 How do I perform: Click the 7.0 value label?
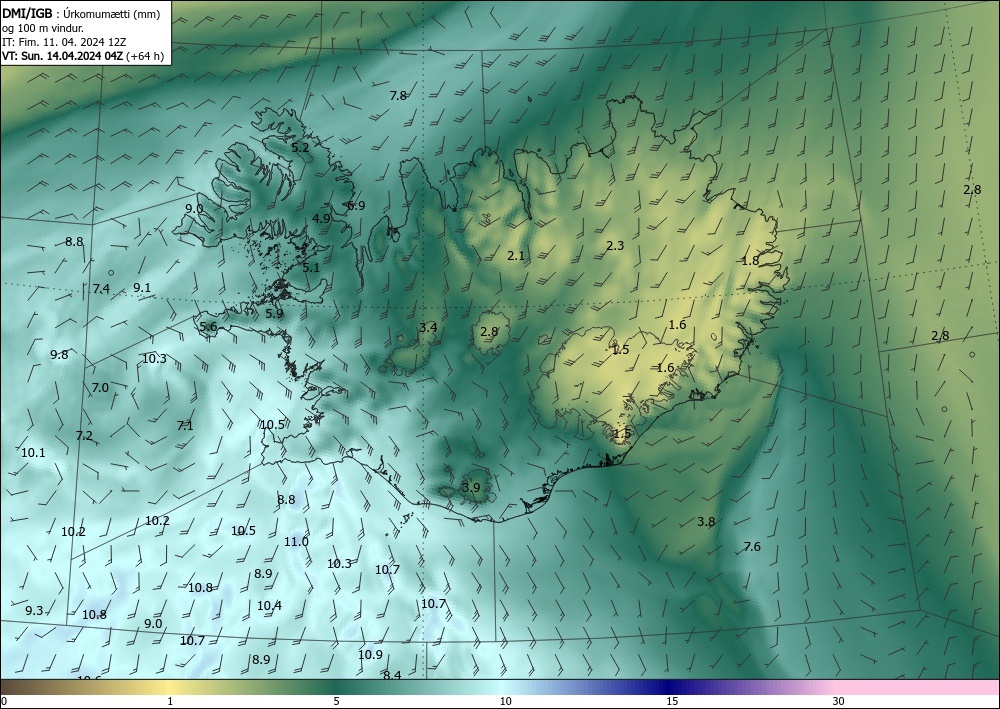point(100,387)
